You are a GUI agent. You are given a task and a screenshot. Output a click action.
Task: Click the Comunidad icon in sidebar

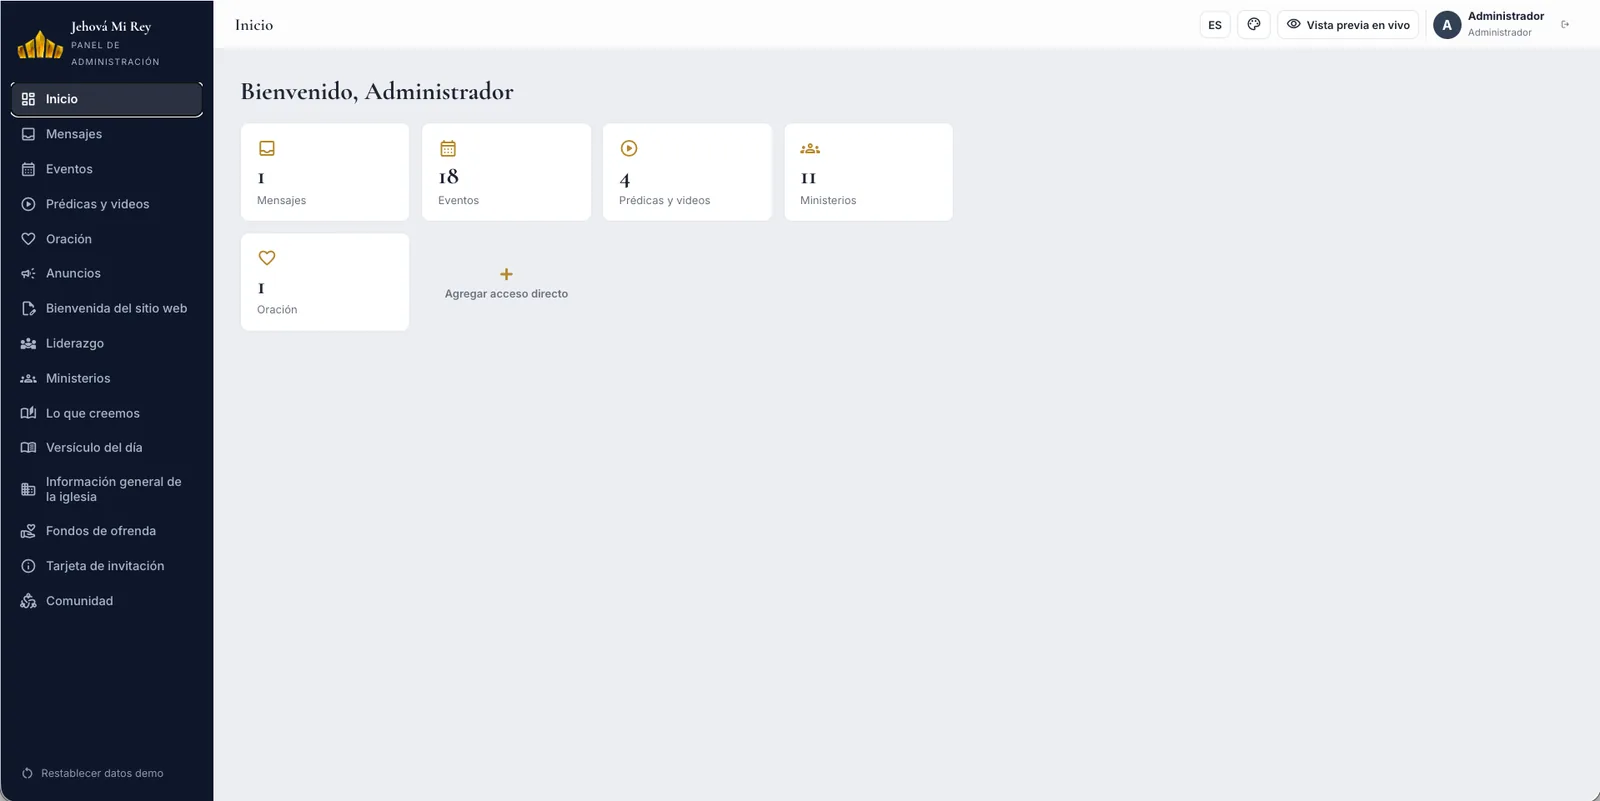(28, 601)
